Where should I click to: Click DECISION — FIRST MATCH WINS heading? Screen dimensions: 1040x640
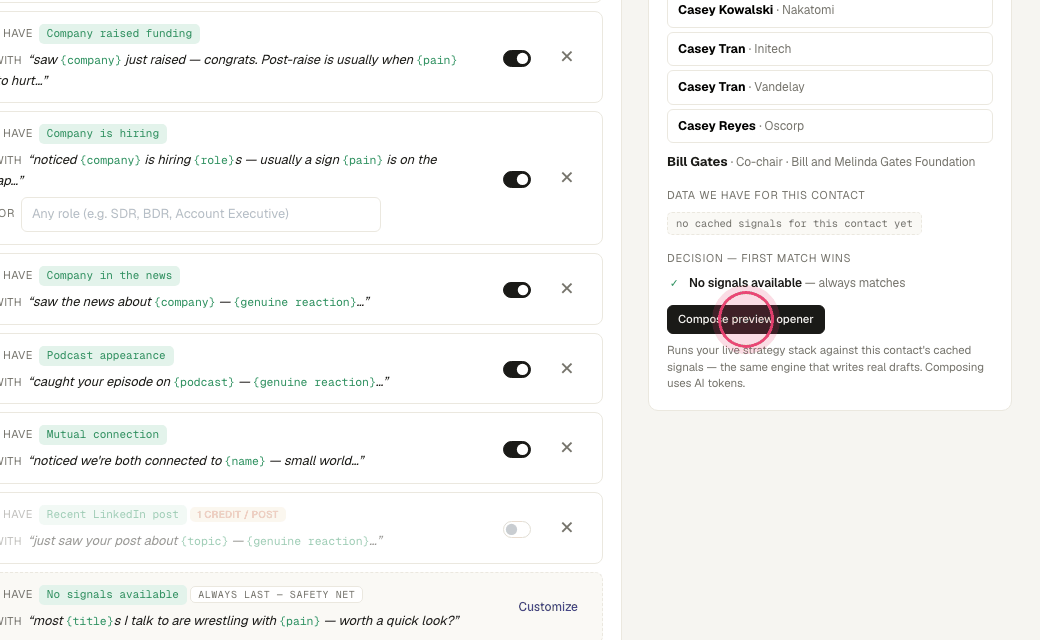click(759, 259)
